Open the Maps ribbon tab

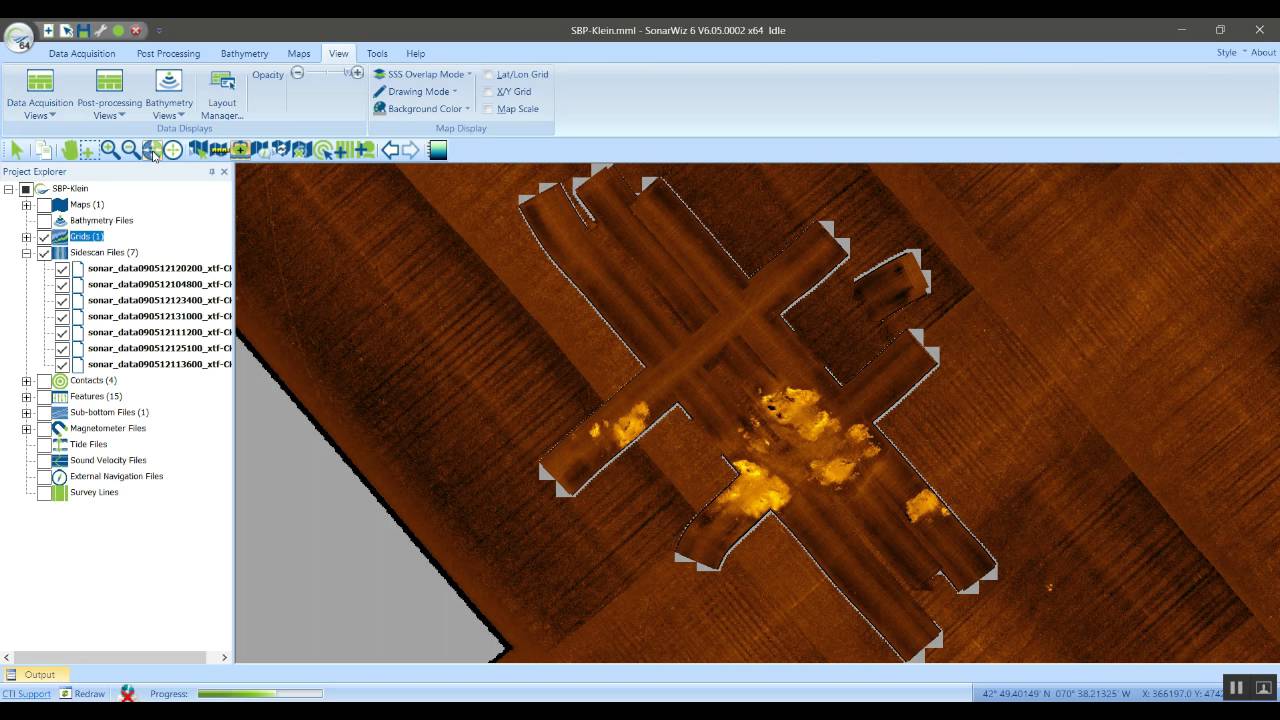[x=299, y=54]
